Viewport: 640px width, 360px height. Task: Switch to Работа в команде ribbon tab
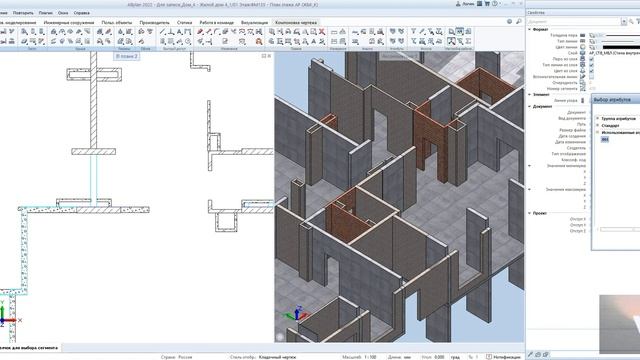216,22
